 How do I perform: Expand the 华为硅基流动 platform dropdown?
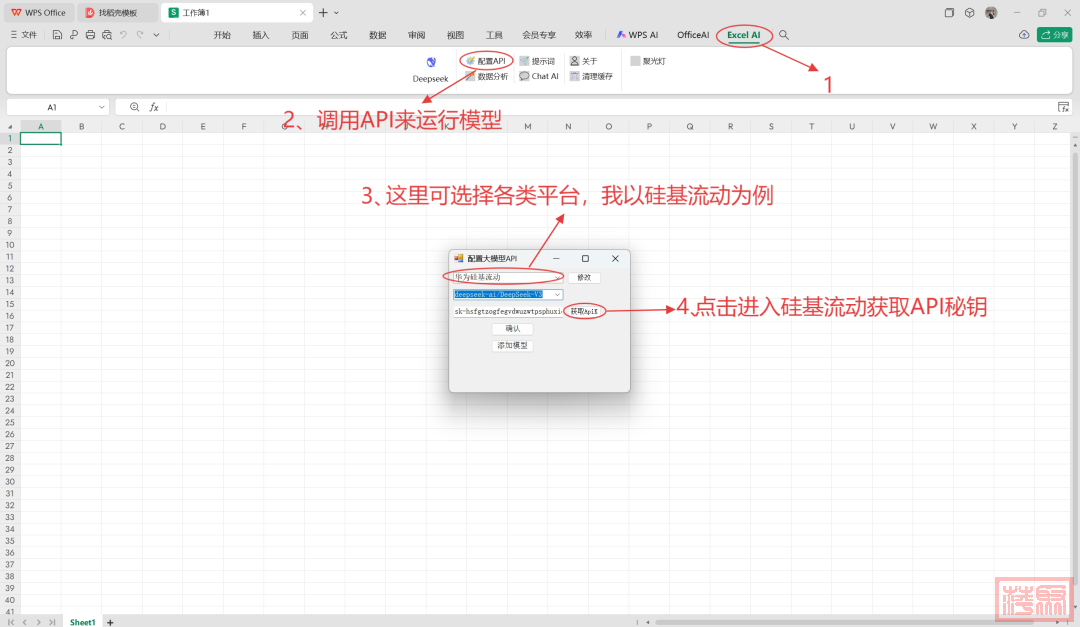click(x=558, y=277)
